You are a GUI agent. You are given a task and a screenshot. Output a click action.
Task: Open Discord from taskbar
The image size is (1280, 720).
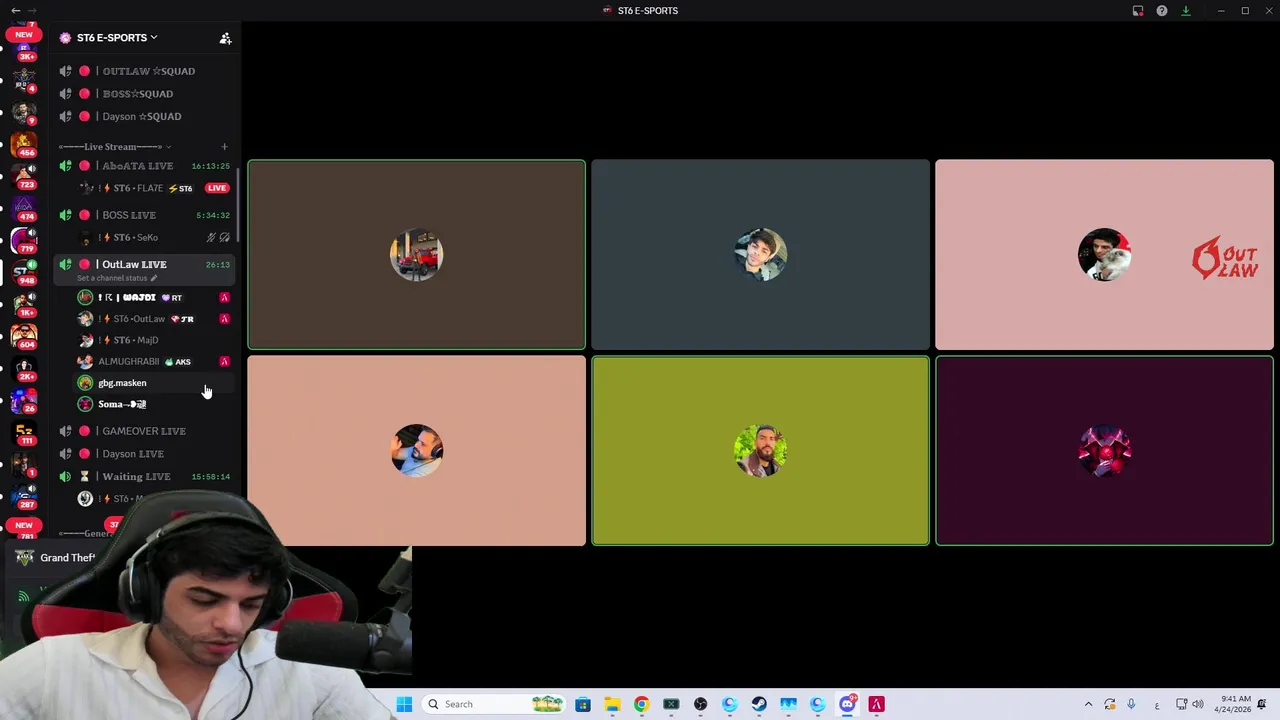click(x=847, y=704)
